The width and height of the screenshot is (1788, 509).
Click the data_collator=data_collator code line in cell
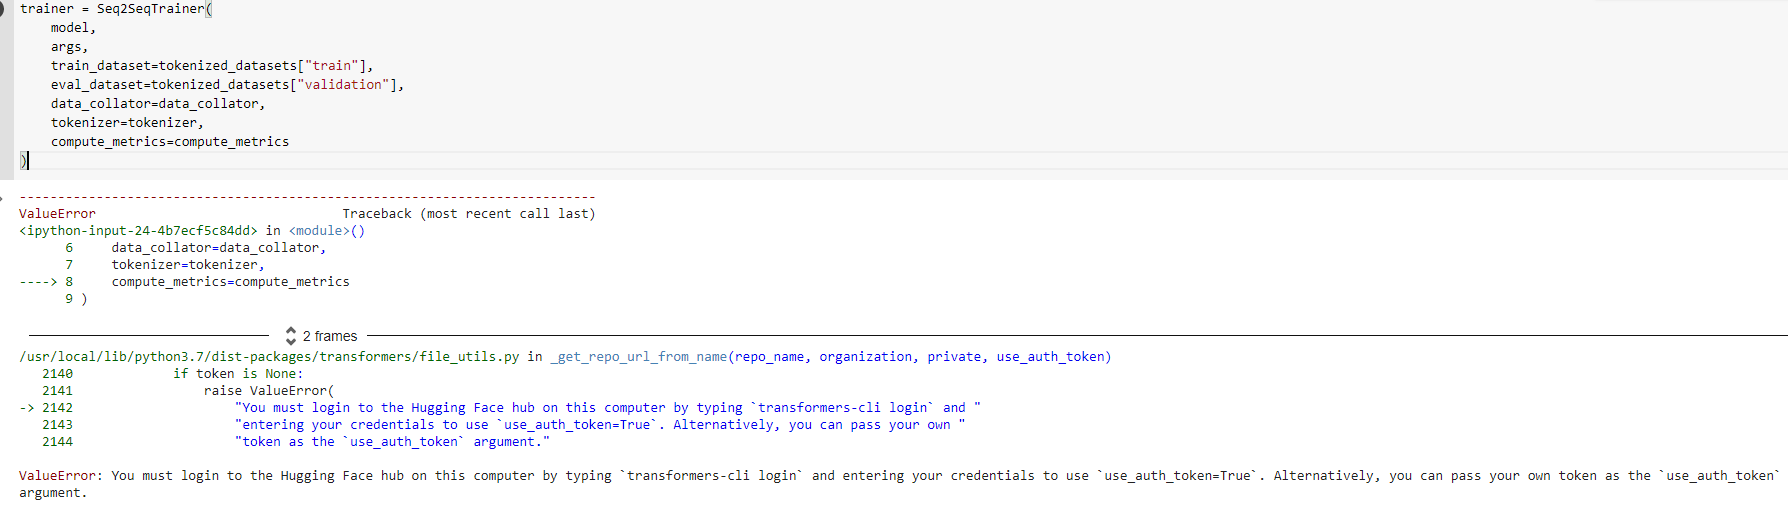[x=158, y=104]
